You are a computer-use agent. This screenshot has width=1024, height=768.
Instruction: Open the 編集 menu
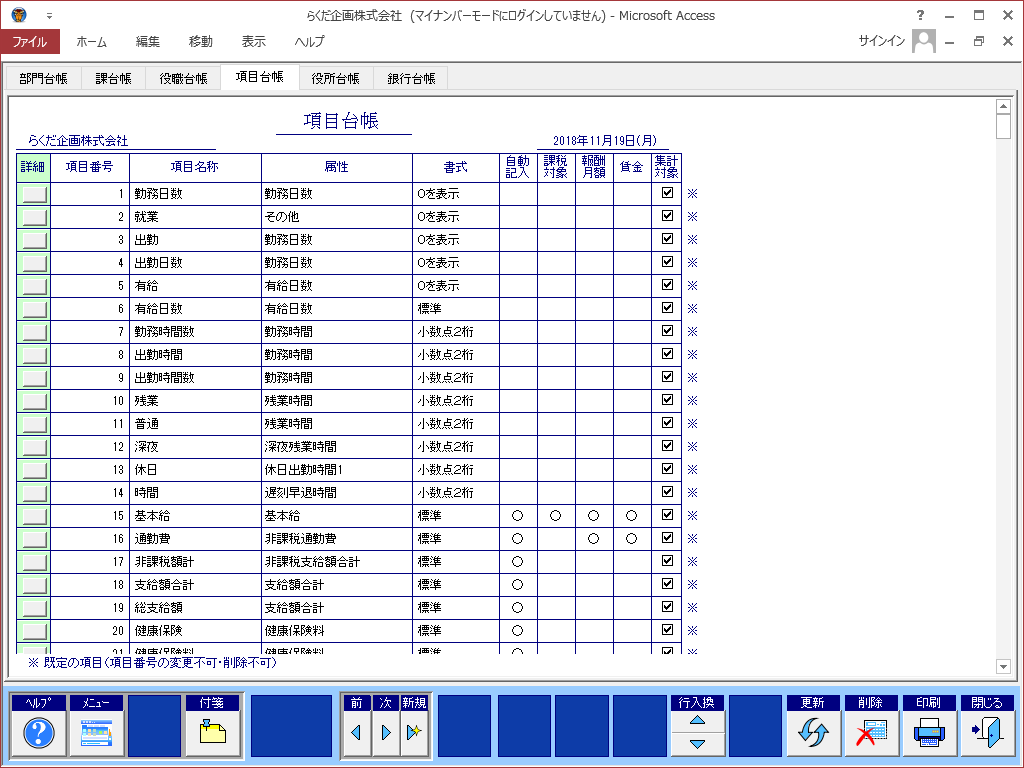pyautogui.click(x=148, y=42)
